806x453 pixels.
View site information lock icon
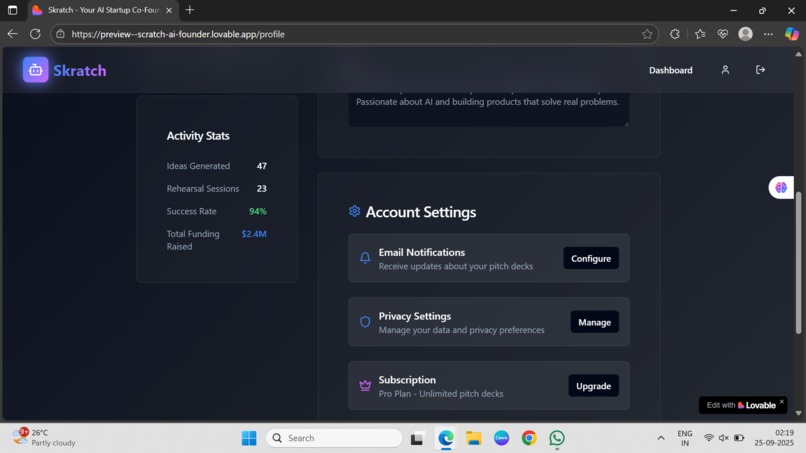click(60, 34)
